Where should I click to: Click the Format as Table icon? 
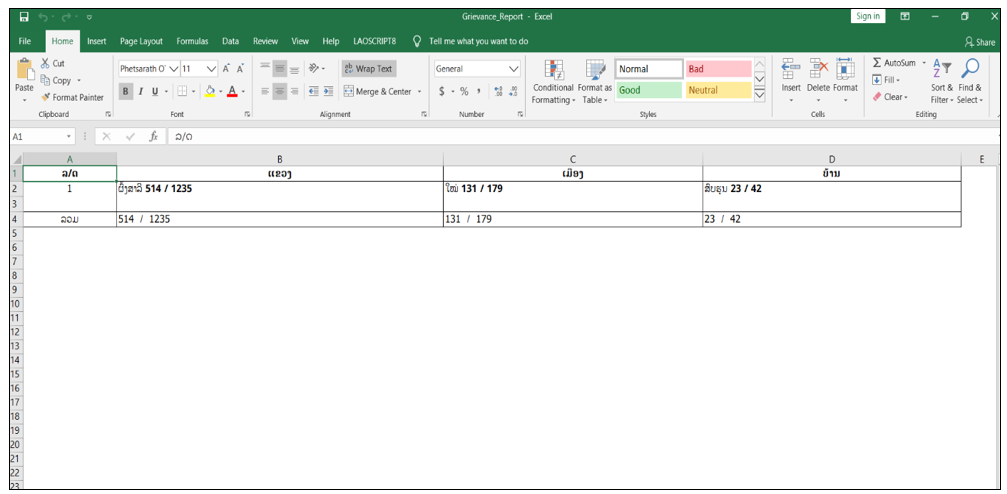tap(595, 70)
